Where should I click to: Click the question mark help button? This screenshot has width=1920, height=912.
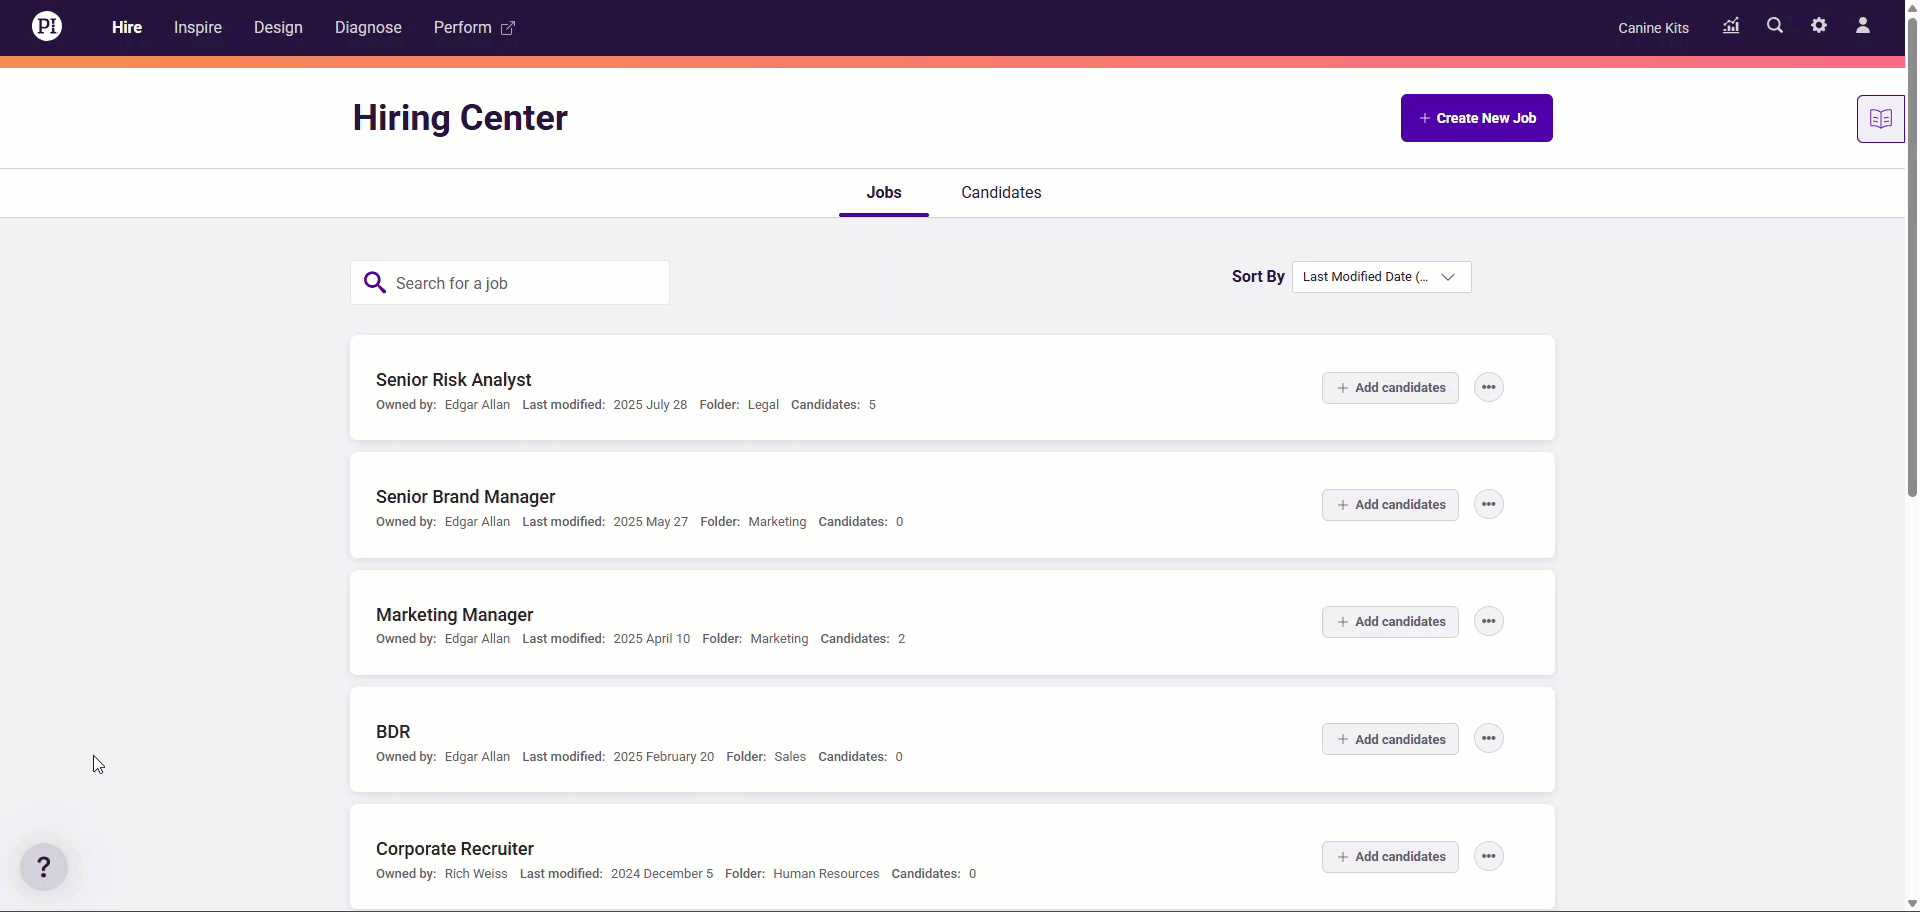tap(44, 867)
